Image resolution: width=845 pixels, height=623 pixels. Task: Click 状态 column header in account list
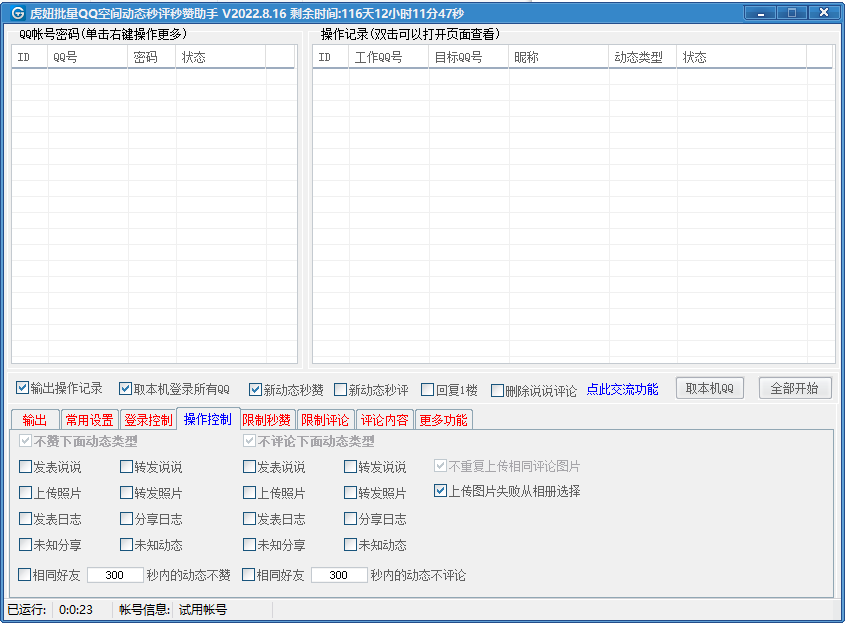pyautogui.click(x=220, y=57)
